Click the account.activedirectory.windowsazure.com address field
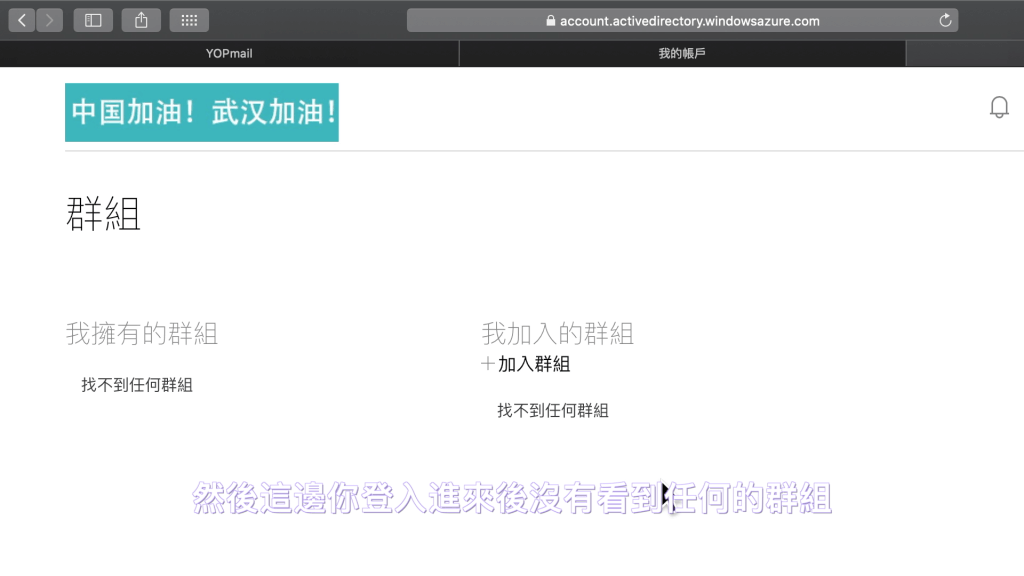Image resolution: width=1024 pixels, height=576 pixels. pos(682,21)
